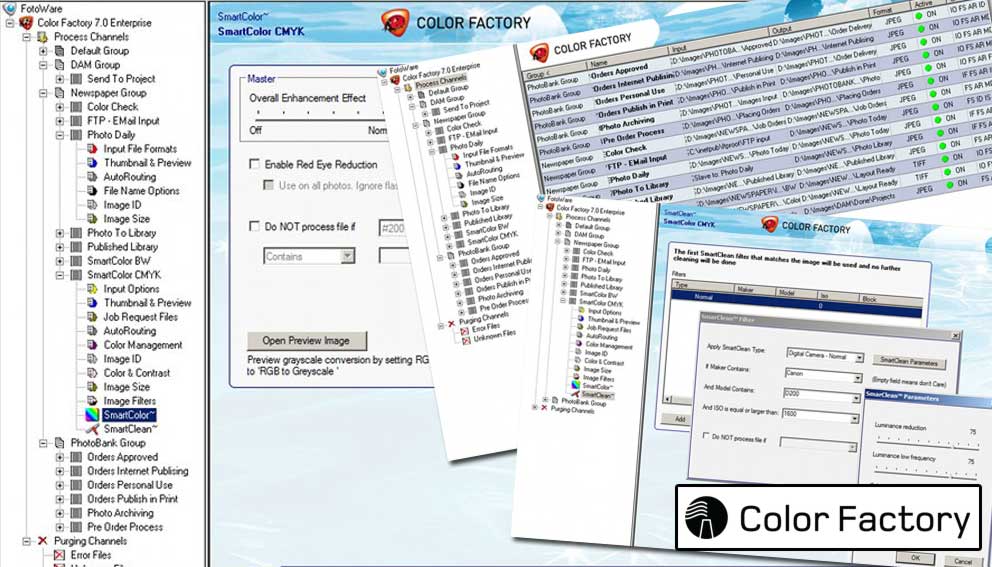
Task: Click Image Filters icon in large tree
Action: tap(92, 401)
